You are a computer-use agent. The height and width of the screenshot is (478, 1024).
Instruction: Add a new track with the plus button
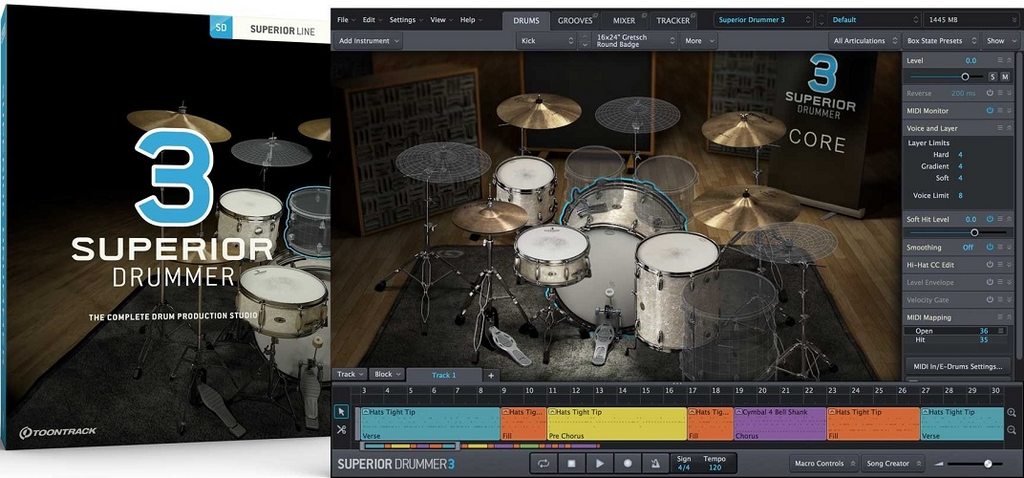click(x=490, y=375)
